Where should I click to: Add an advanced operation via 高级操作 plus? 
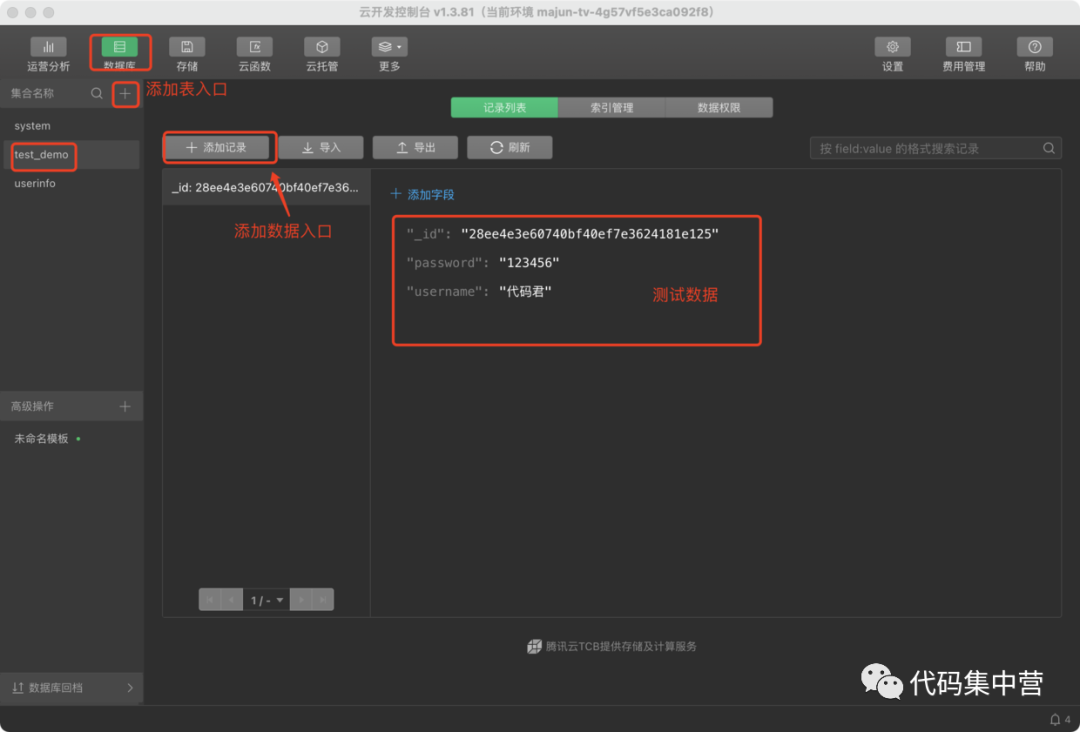[x=125, y=406]
